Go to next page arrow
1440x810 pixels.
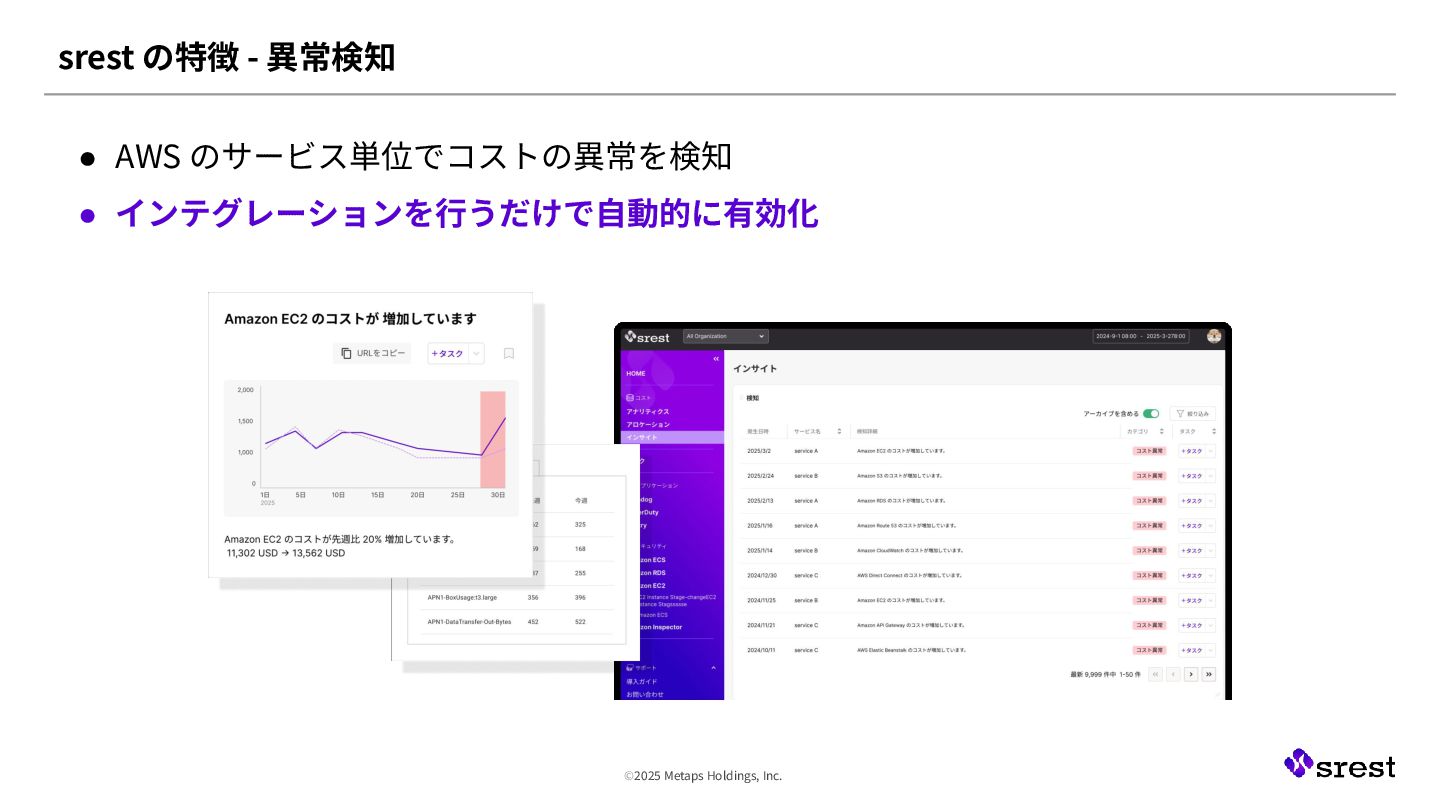click(1191, 674)
